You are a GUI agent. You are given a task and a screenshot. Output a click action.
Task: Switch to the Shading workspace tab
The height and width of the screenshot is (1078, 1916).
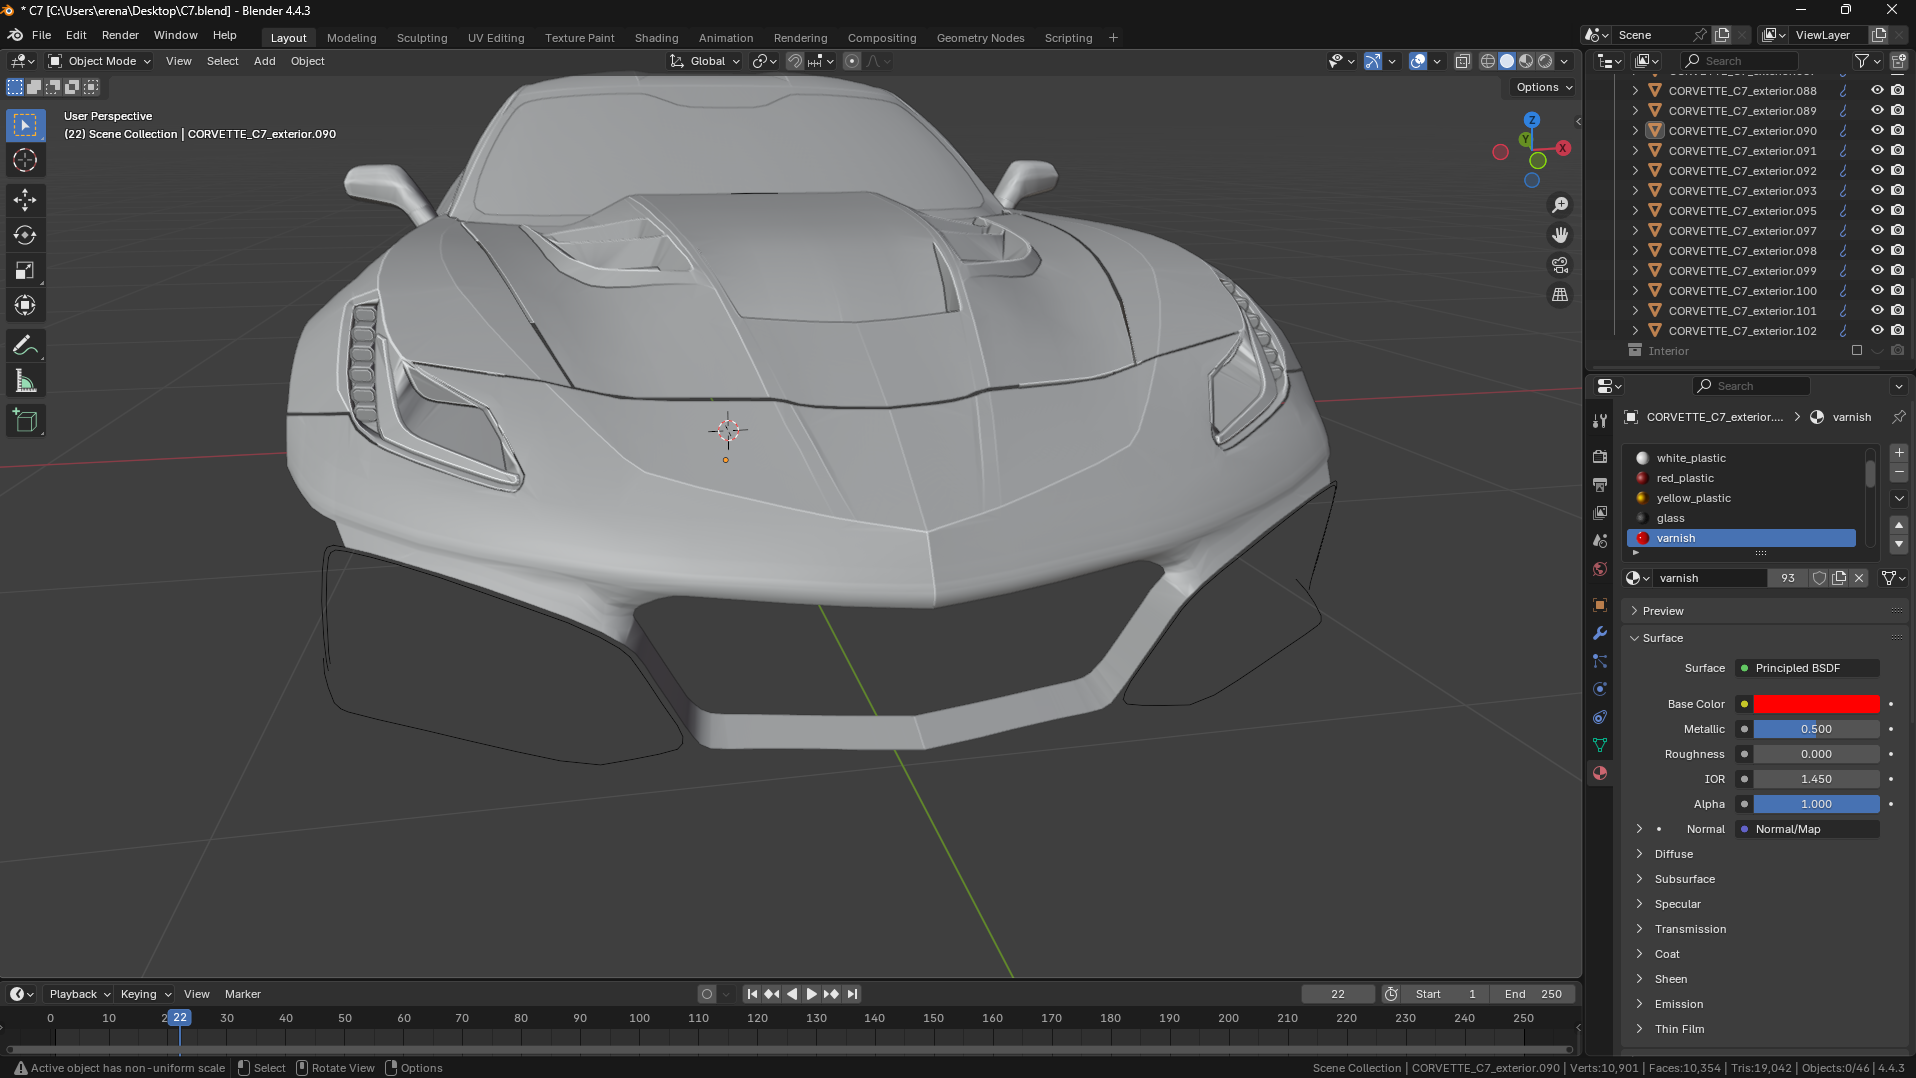[656, 38]
